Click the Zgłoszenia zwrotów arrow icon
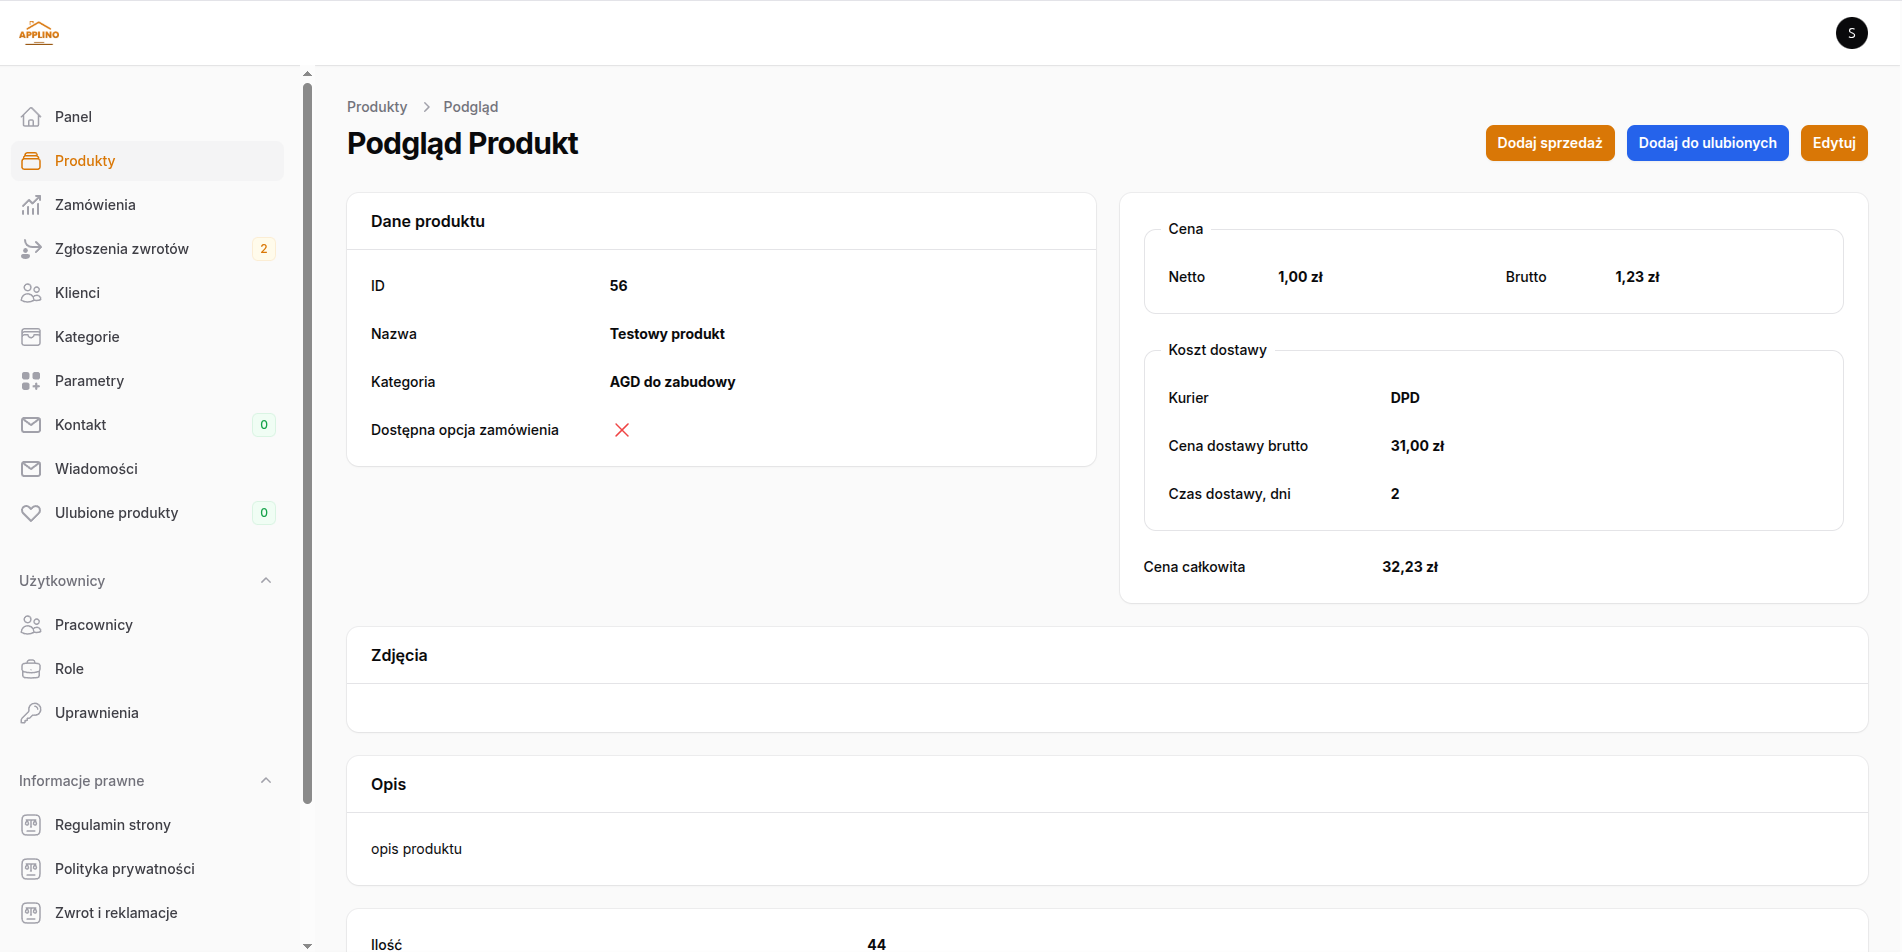The width and height of the screenshot is (1902, 952). pyautogui.click(x=31, y=249)
